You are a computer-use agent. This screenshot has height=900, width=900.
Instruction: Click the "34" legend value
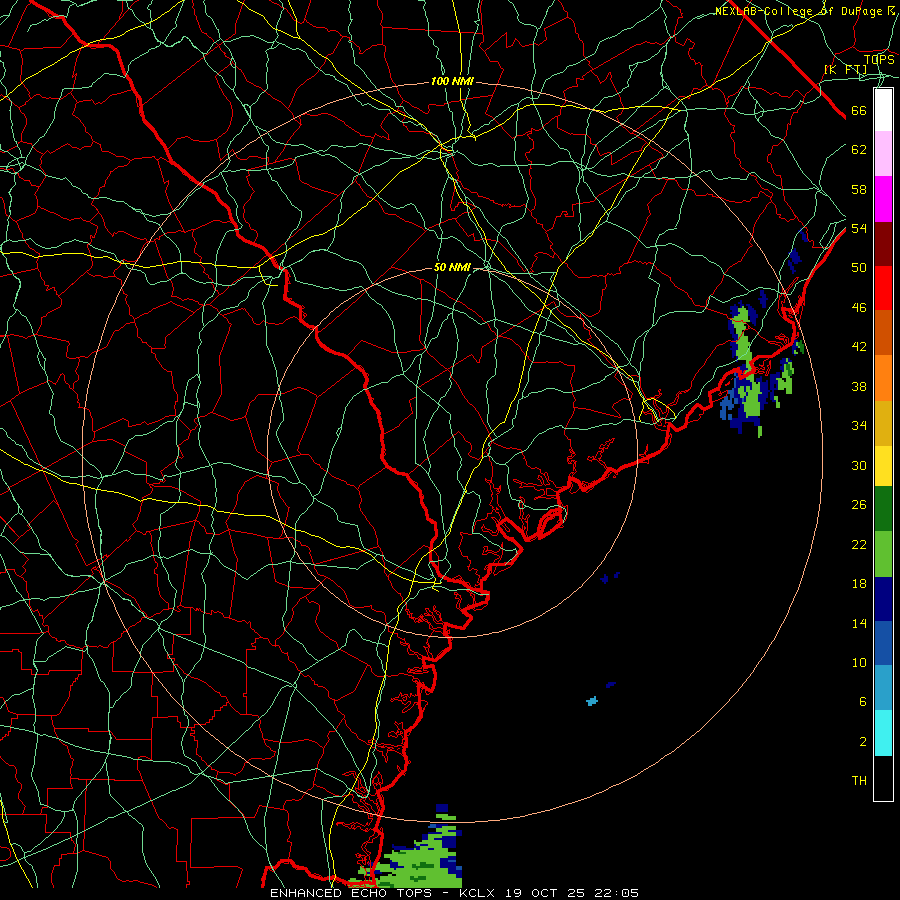pos(859,426)
